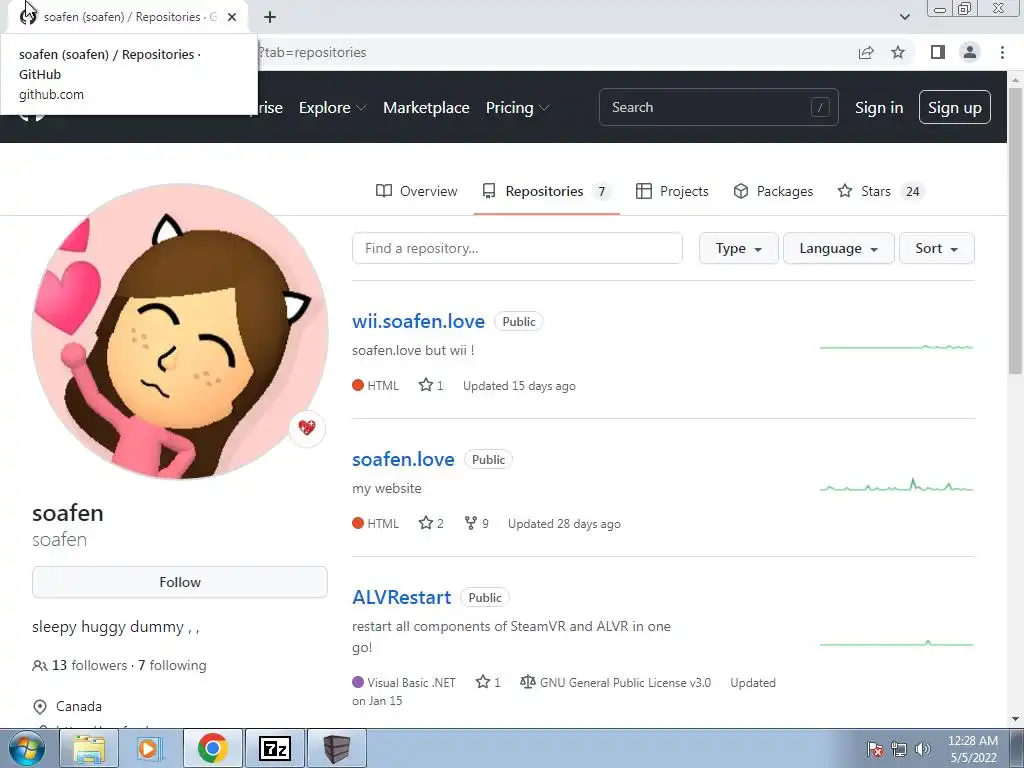
Task: Open the Chrome profile avatar icon
Action: tap(970, 52)
